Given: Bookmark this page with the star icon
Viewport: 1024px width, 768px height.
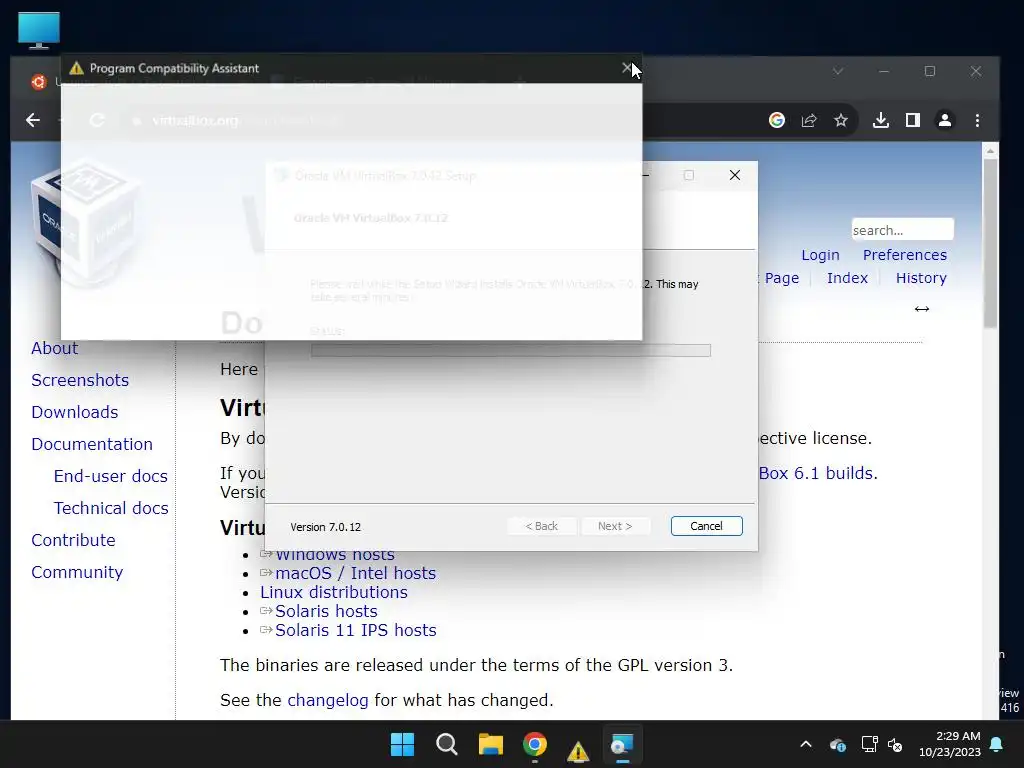Looking at the screenshot, I should click(840, 120).
